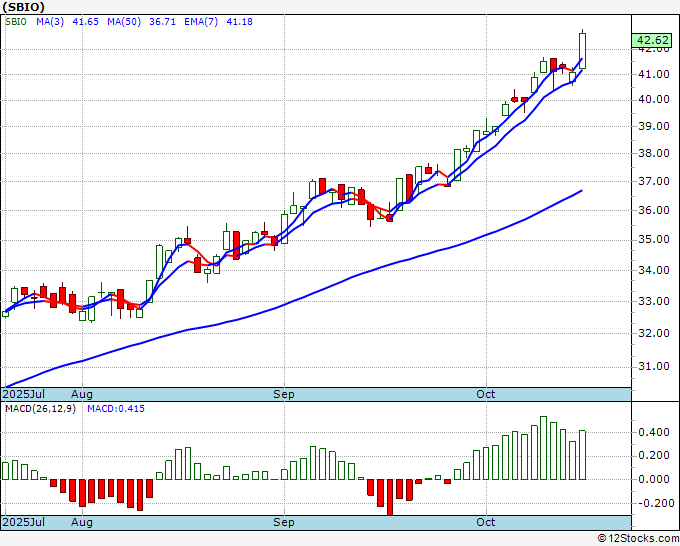The width and height of the screenshot is (680, 546).
Task: Click the MACD:0.415 value label
Action: click(116, 409)
